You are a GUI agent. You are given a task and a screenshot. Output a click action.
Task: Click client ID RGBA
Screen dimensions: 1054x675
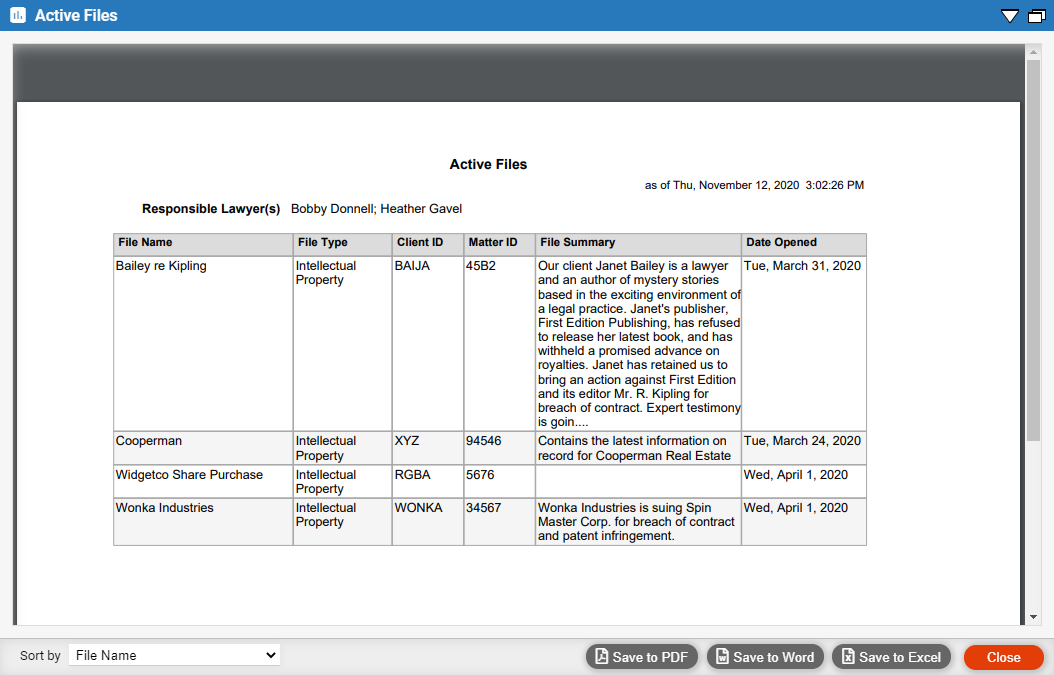[x=412, y=475]
